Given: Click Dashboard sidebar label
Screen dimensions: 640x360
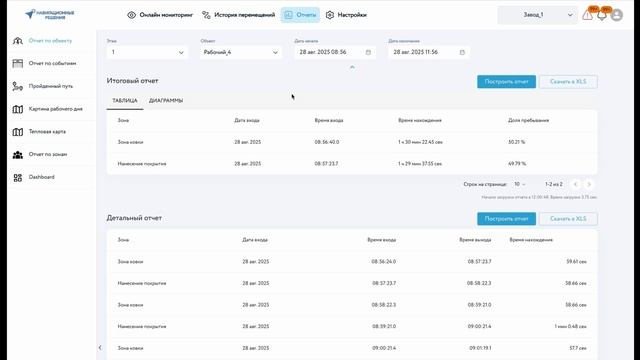Looking at the screenshot, I should pos(42,178).
